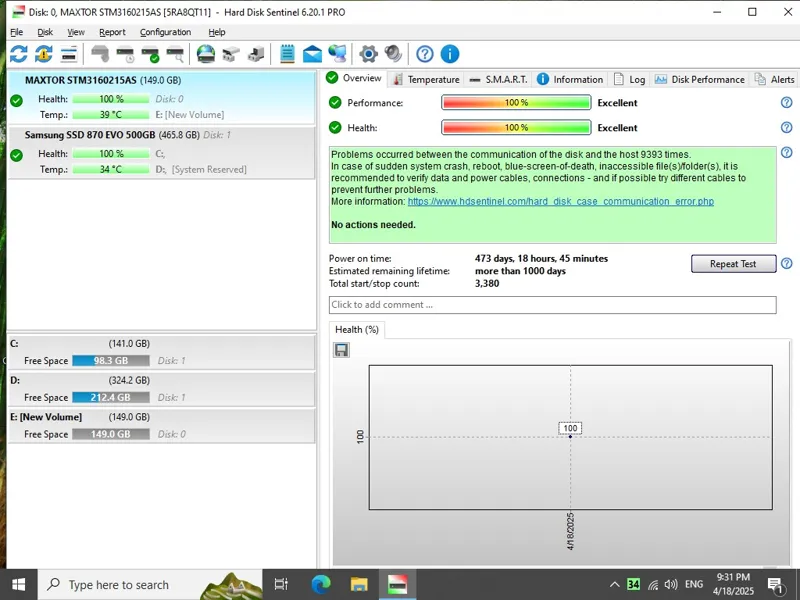The height and width of the screenshot is (600, 800).
Task: Click the disk with clock toolbar icon
Action: click(x=125, y=54)
